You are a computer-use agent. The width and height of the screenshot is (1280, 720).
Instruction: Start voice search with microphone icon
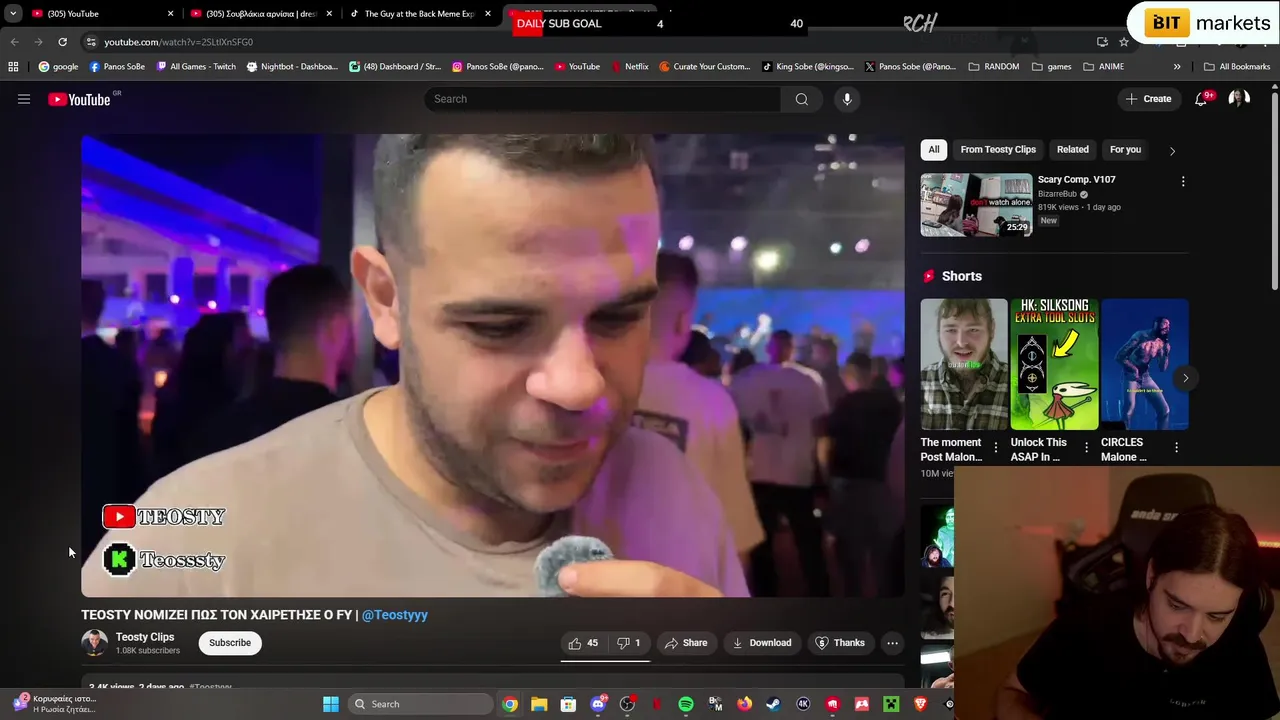click(847, 99)
